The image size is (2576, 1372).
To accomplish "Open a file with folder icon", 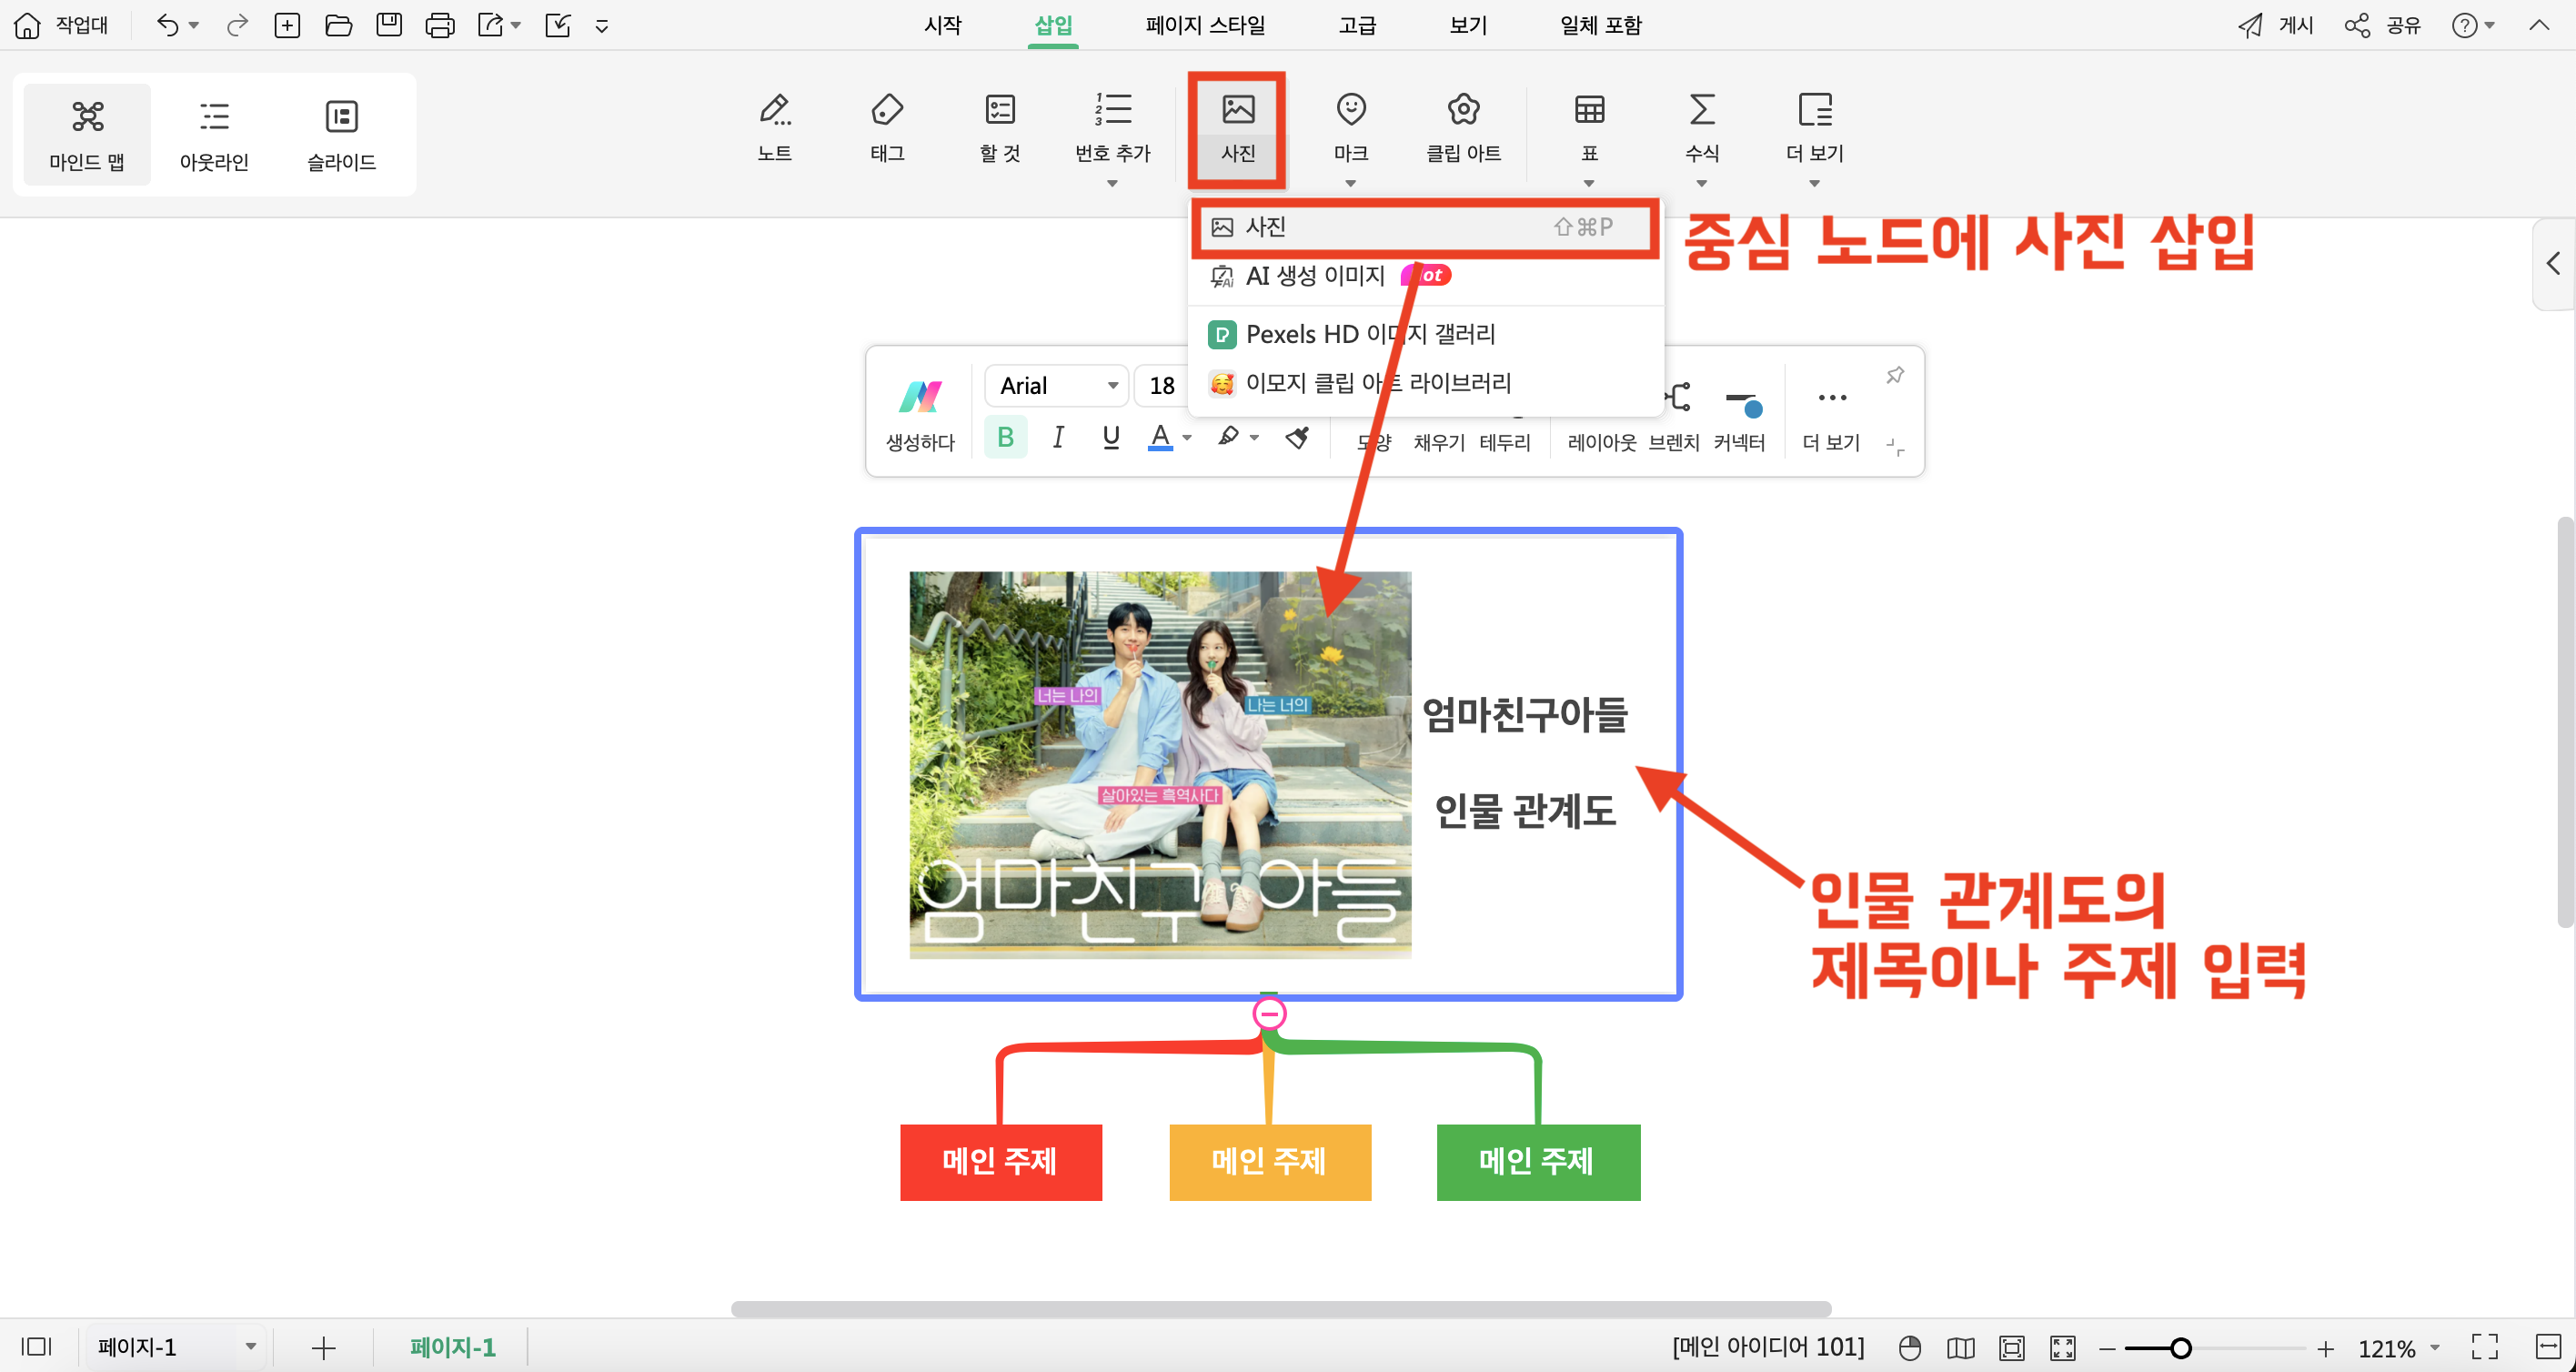I will [x=338, y=25].
